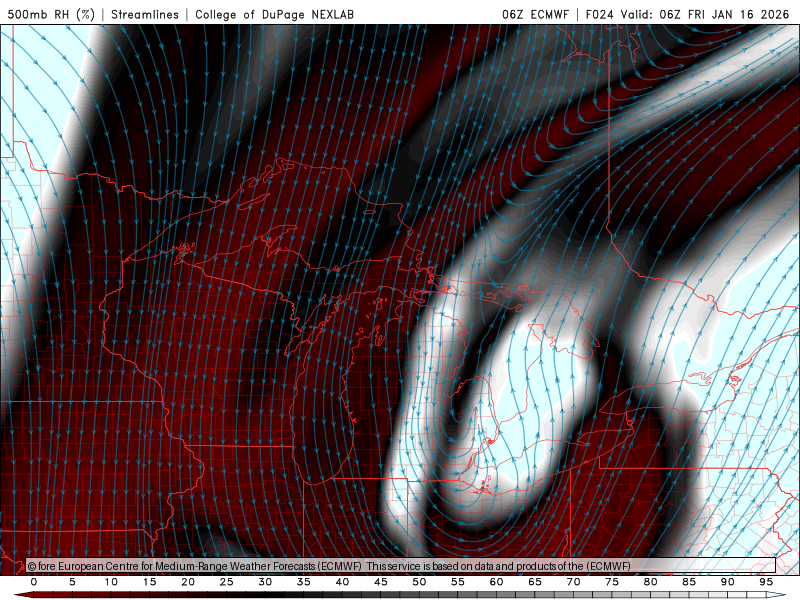Click the '5' value on color scale
The image size is (800, 600).
click(72, 582)
